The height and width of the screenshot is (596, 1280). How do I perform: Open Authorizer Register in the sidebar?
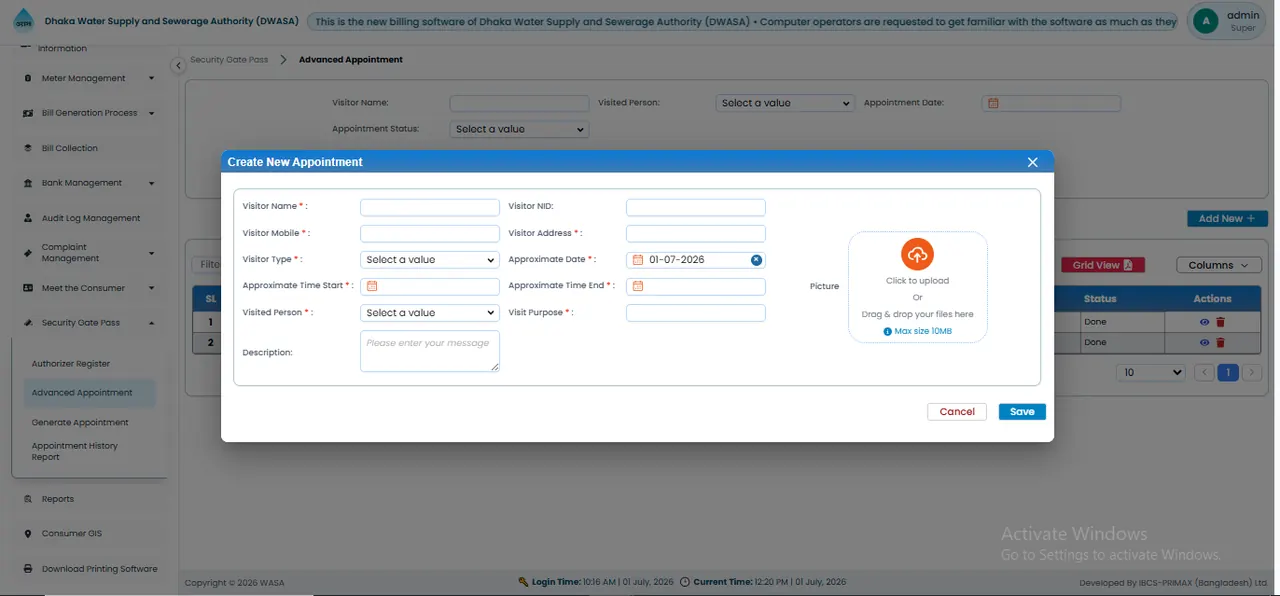click(x=71, y=364)
